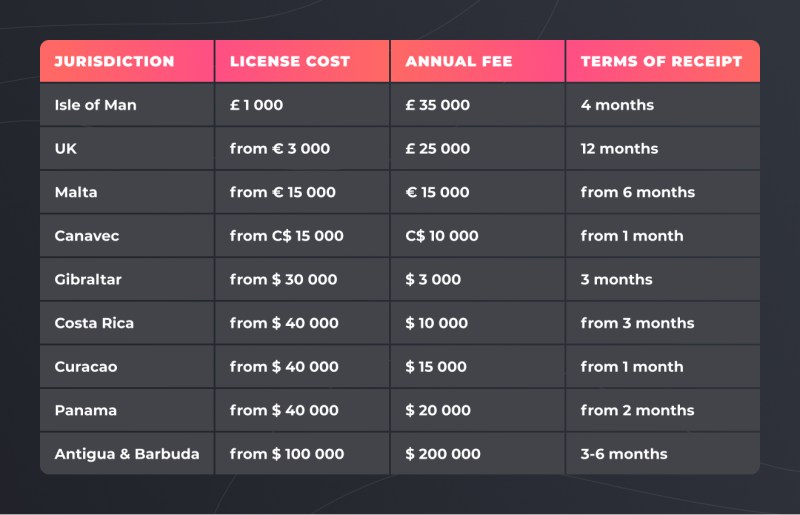800x515 pixels.
Task: Select the Costa Rica jurisdiction cell
Action: (94, 323)
